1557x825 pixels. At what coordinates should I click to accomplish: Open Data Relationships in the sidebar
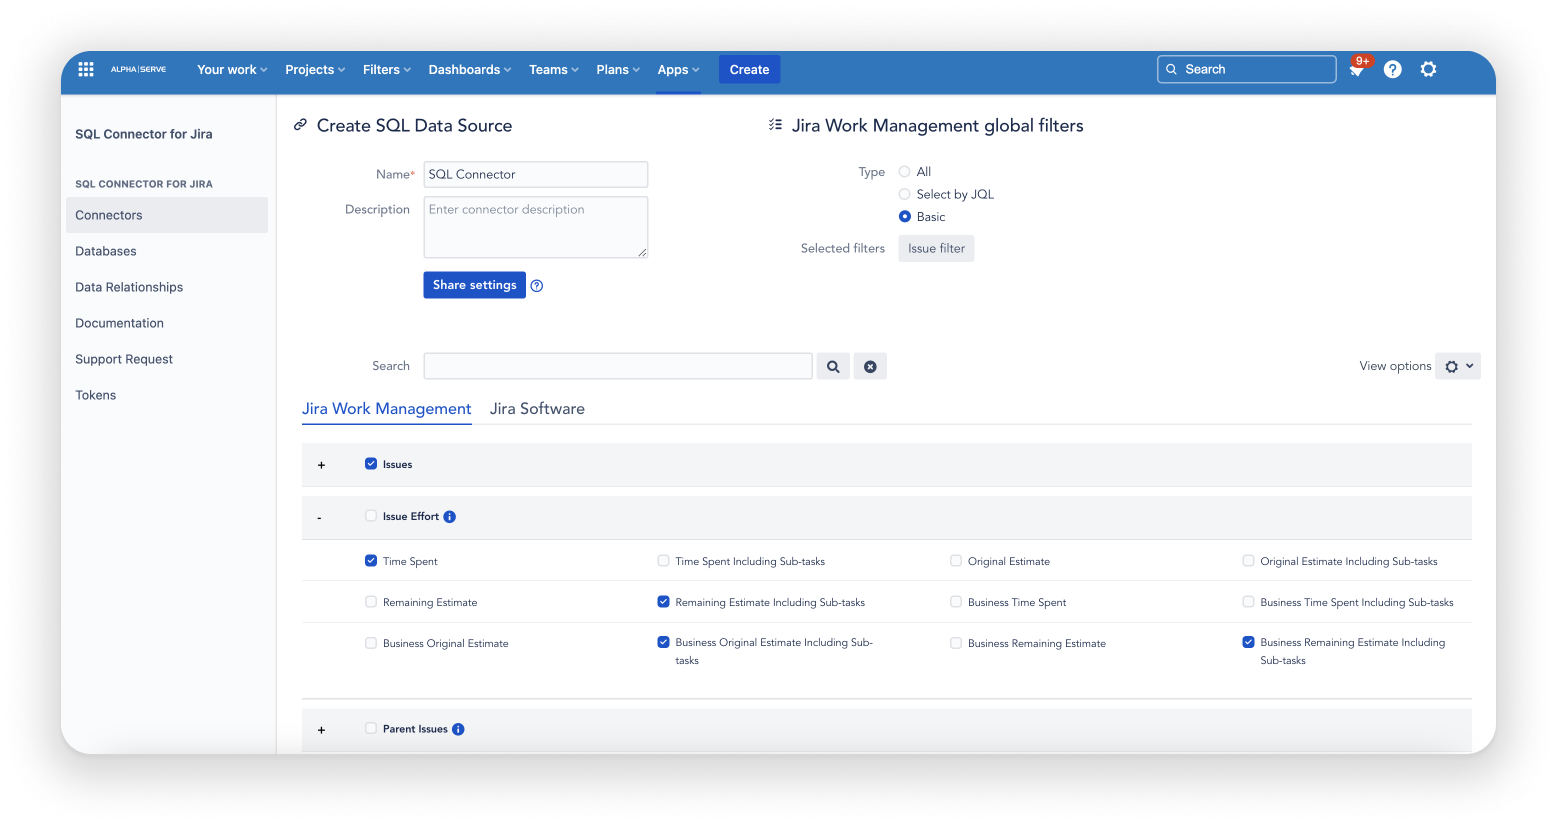pos(129,287)
